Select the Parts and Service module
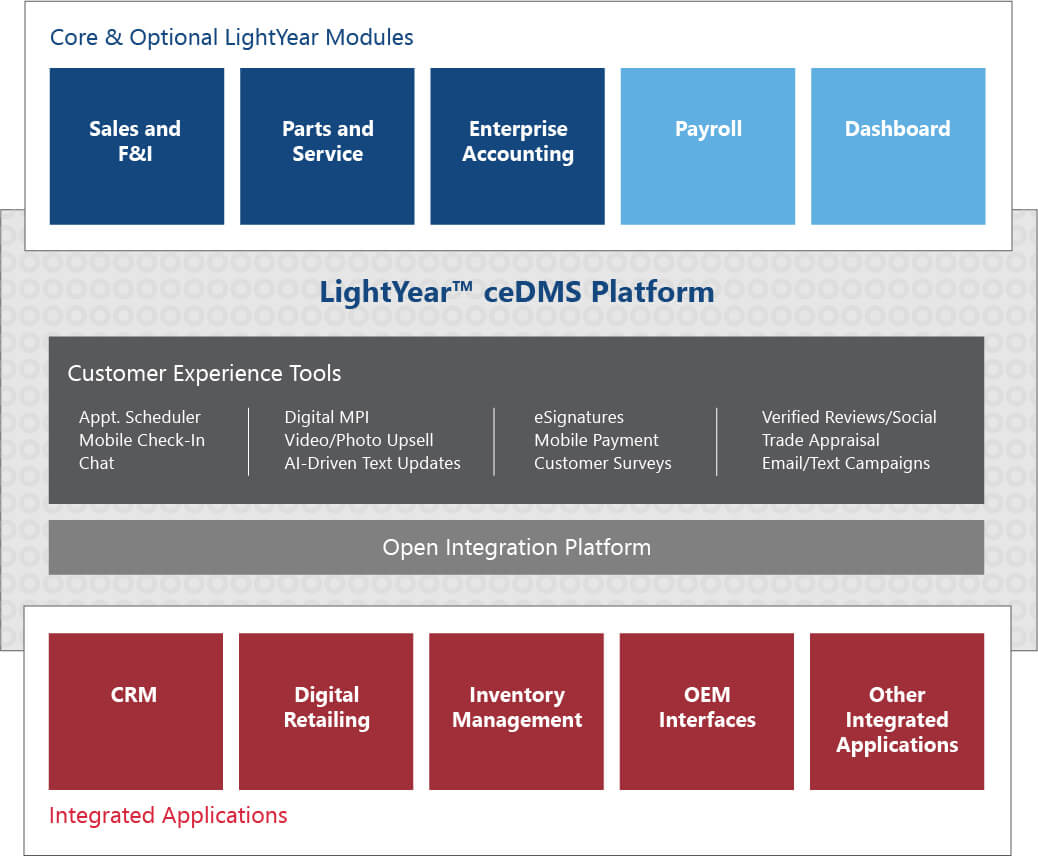The image size is (1038, 857). pyautogui.click(x=327, y=146)
